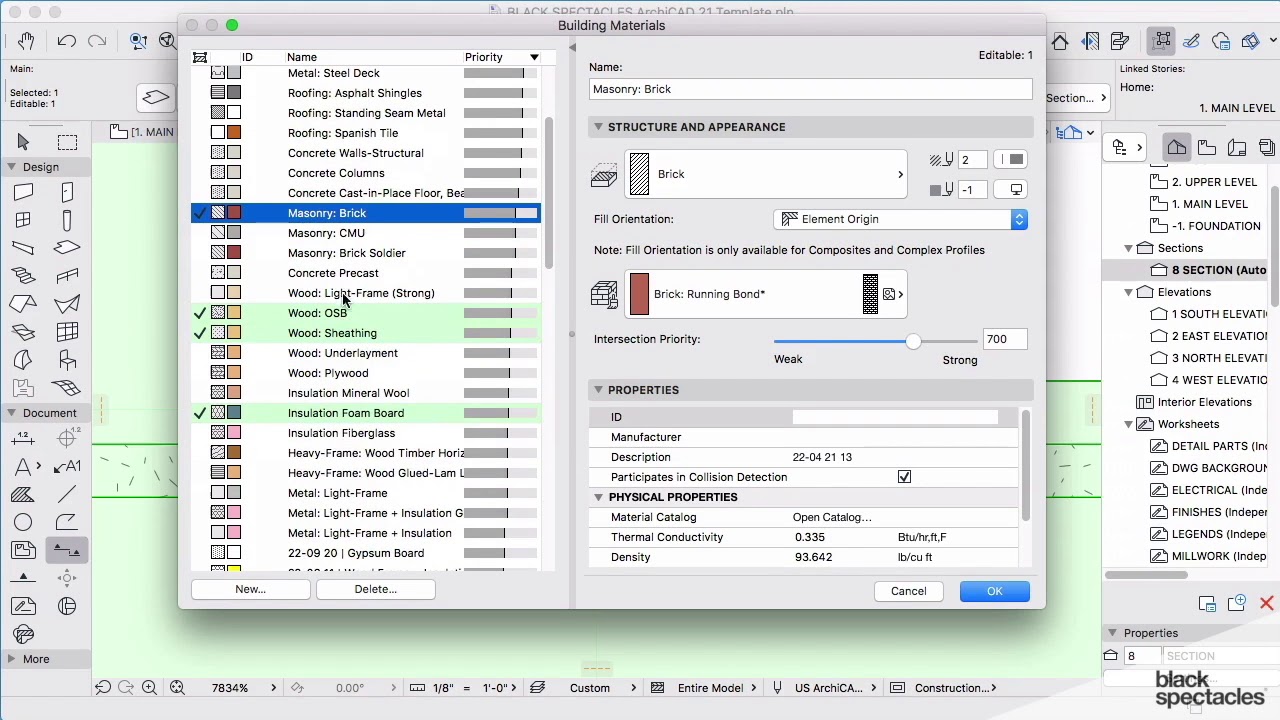This screenshot has height=720, width=1280.
Task: Select the Marquee tool in the toolbox
Action: tap(67, 142)
